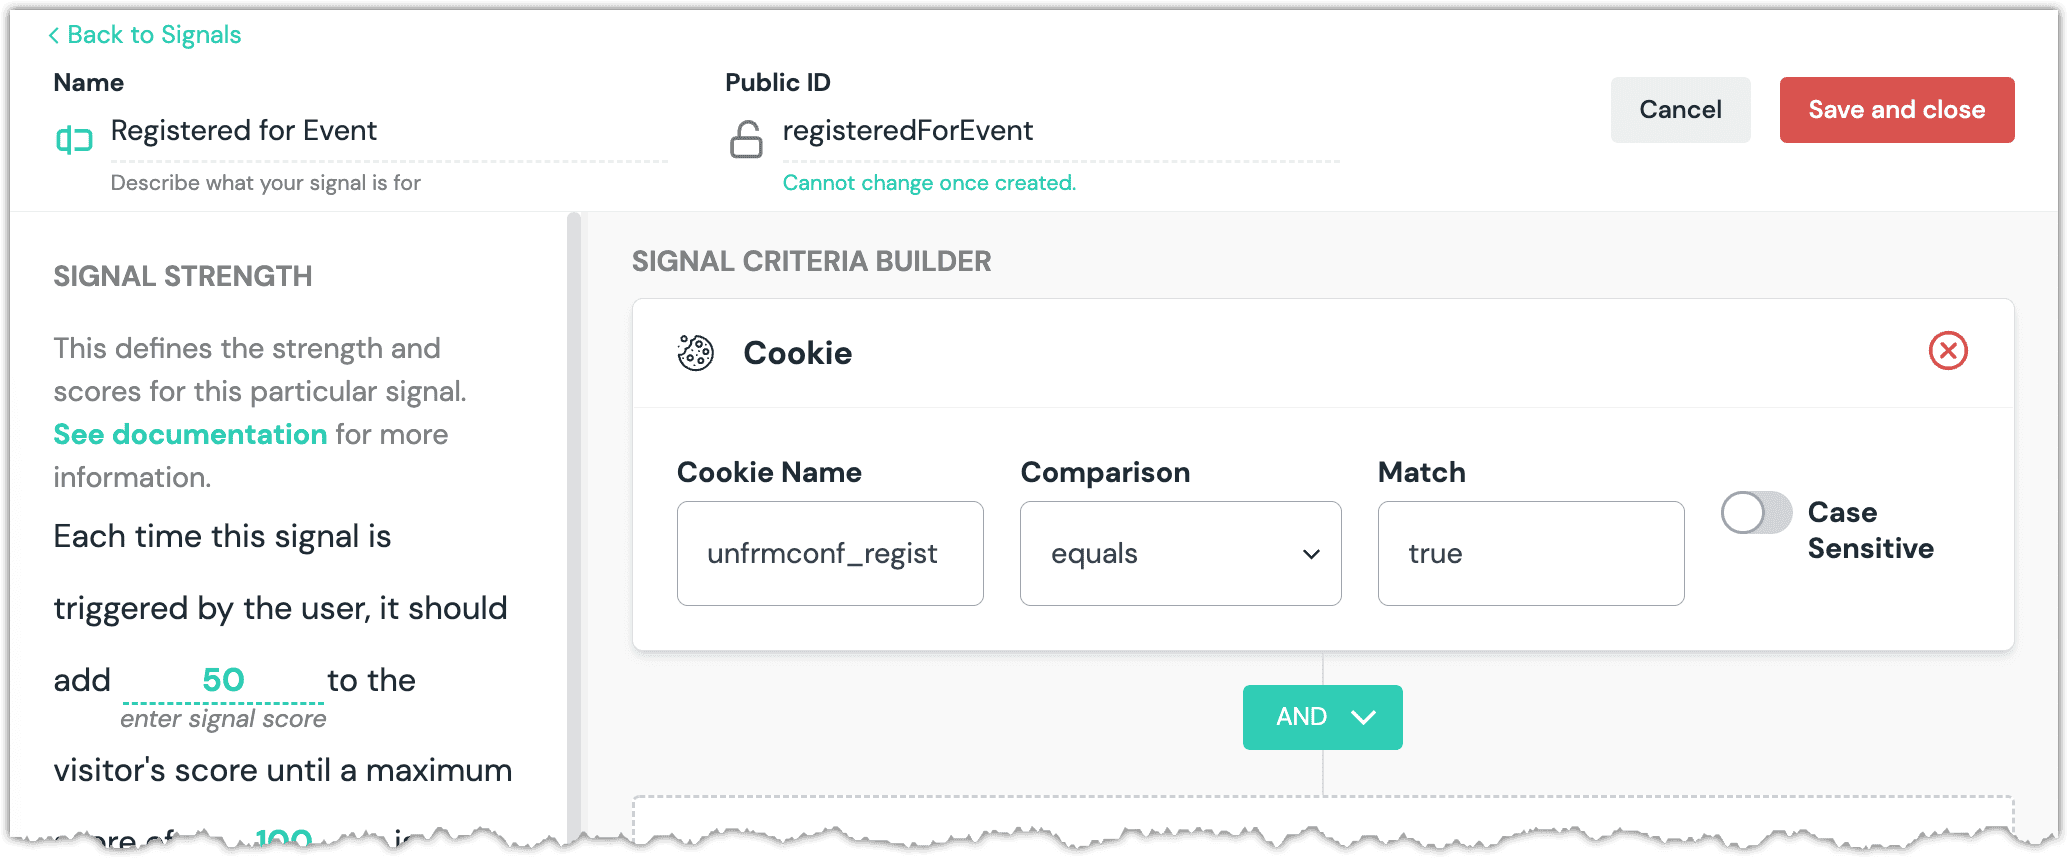Click the back chevron arrow to Signals
Viewport: 2068px width, 860px height.
(54, 36)
